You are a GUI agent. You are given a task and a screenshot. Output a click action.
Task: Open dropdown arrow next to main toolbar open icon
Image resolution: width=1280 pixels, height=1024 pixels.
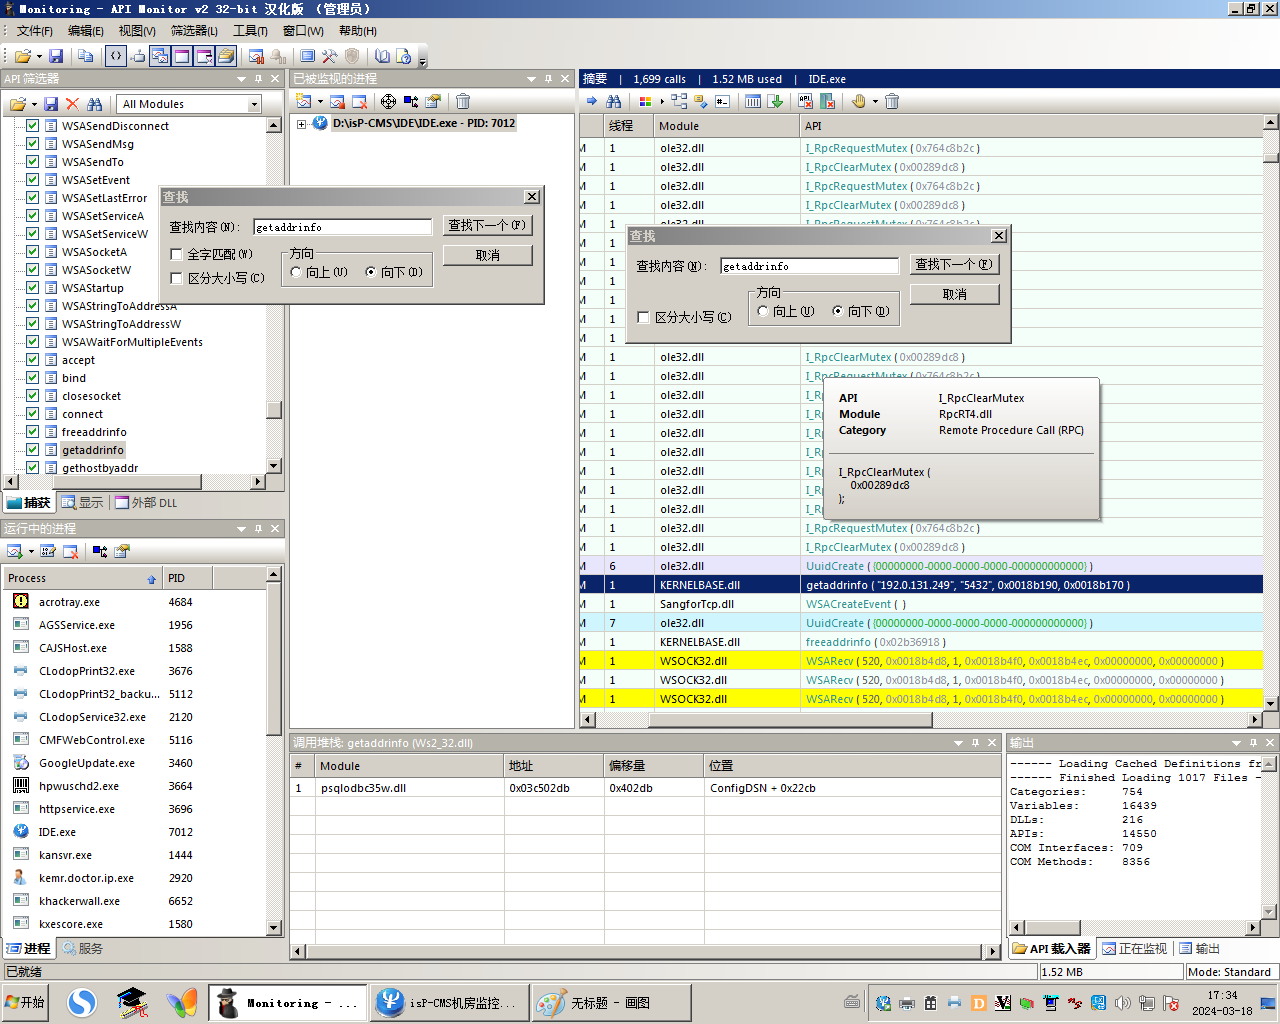pos(39,57)
